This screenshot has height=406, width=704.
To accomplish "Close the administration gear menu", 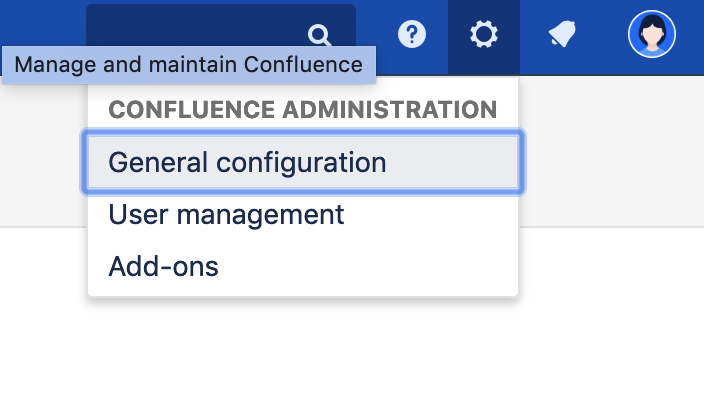I will click(x=484, y=36).
